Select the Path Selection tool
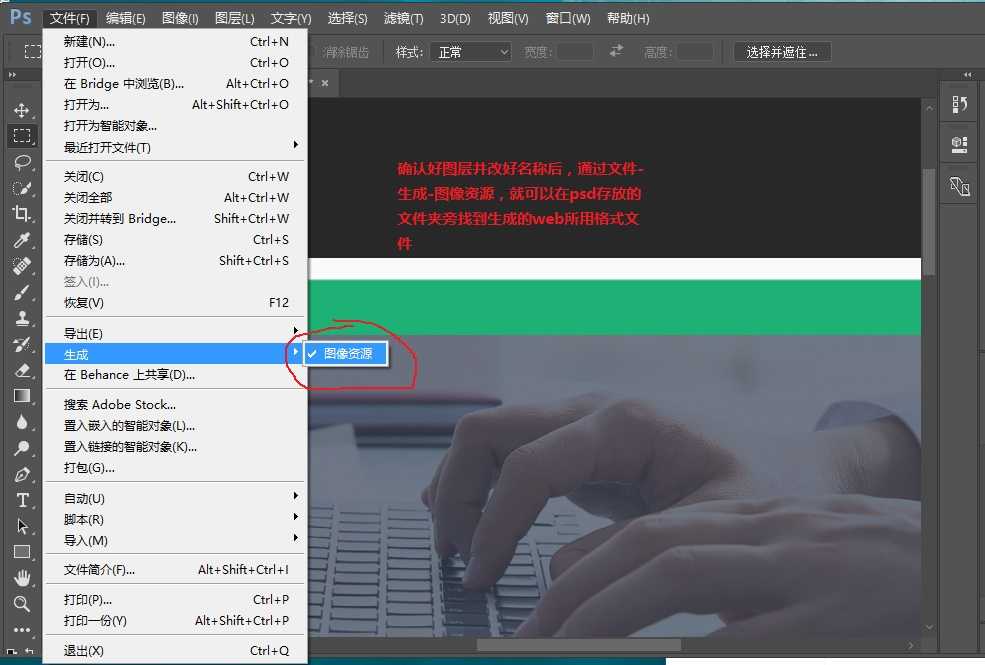 pyautogui.click(x=21, y=526)
